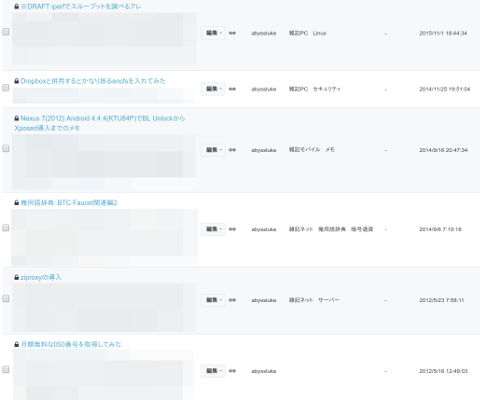The image size is (480, 400).
Task: Click the lock icon beside the 050番号 post
Action: tap(16, 344)
